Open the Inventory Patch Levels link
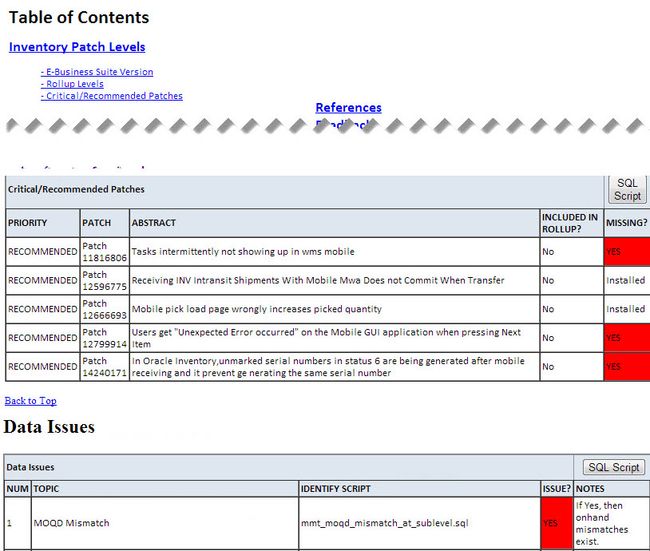Screen dimensions: 650x551 [x=77, y=47]
